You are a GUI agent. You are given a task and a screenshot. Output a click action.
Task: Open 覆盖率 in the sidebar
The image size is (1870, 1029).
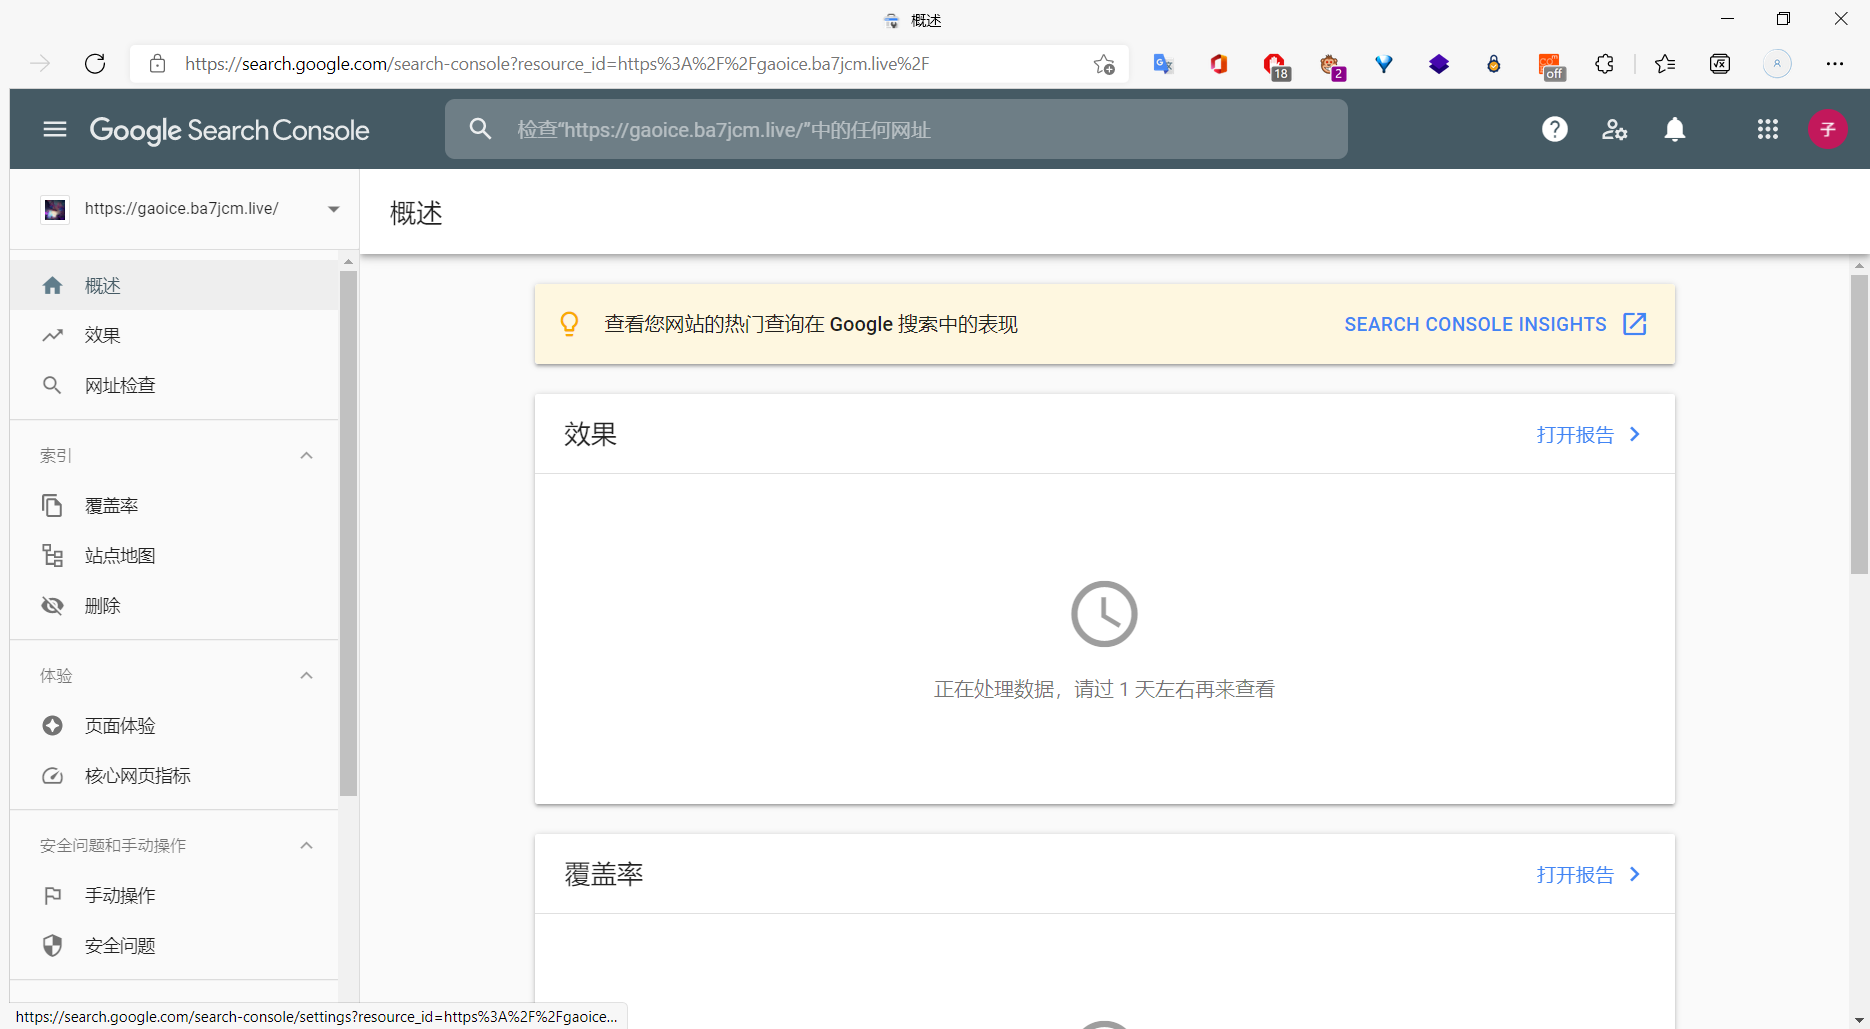click(174, 506)
